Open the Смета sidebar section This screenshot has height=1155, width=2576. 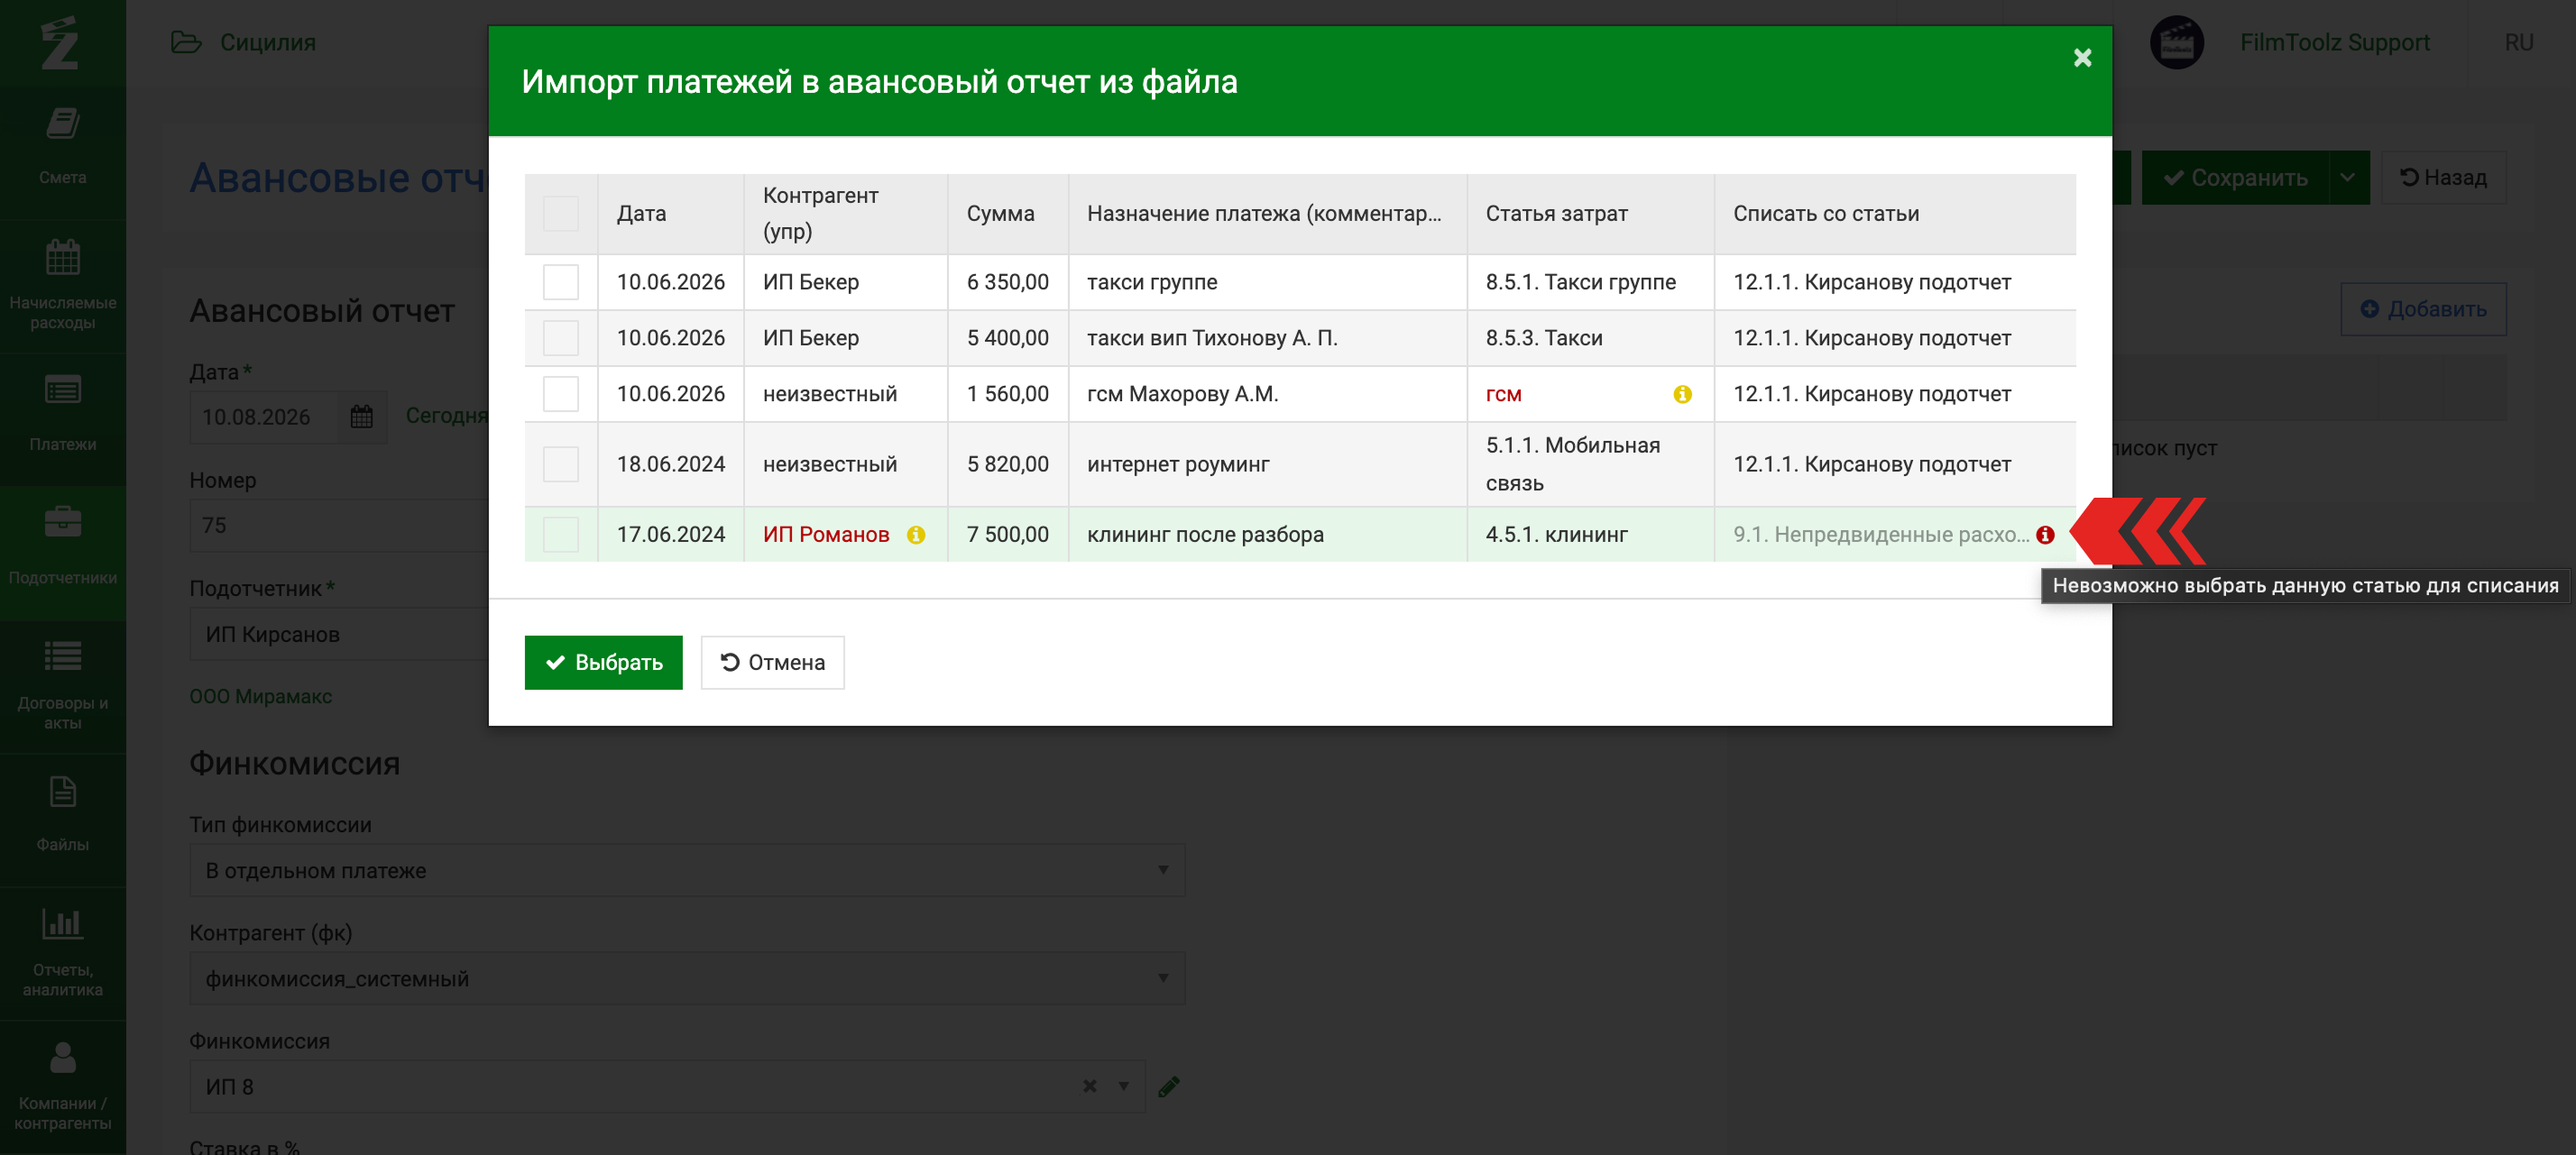click(x=62, y=147)
